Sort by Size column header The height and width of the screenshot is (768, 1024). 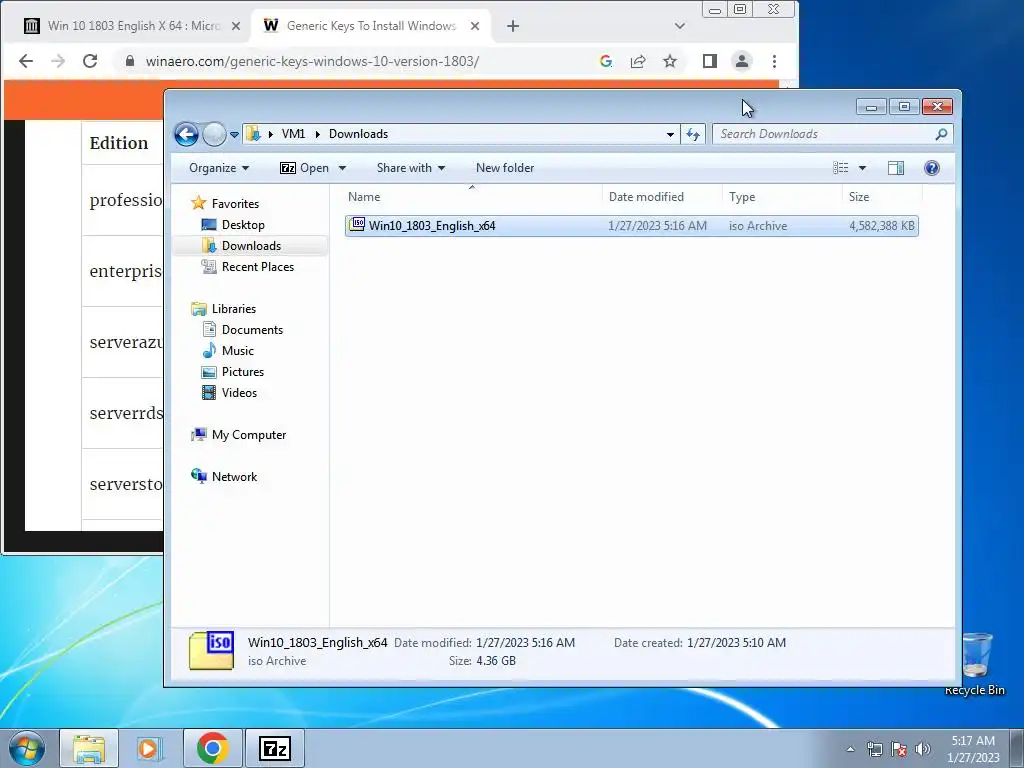click(882, 197)
